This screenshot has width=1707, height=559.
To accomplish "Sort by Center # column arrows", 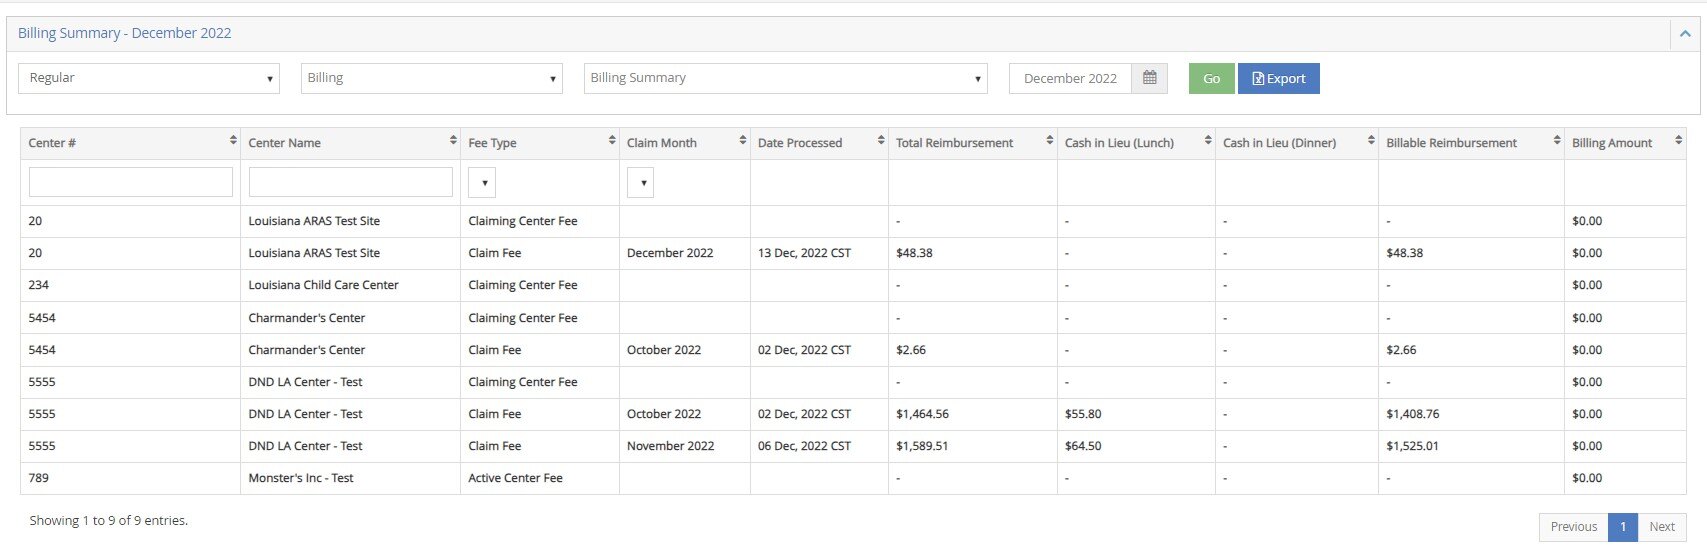I will (x=233, y=142).
